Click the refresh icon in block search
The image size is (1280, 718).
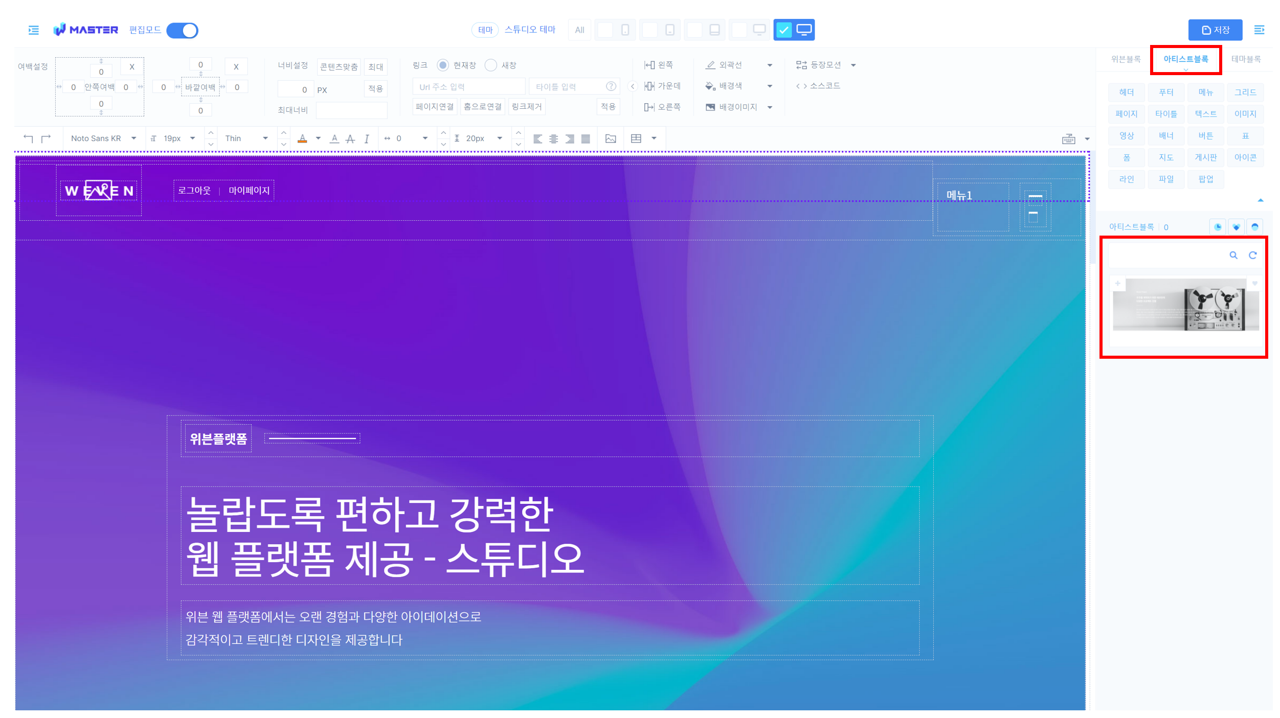1252,255
